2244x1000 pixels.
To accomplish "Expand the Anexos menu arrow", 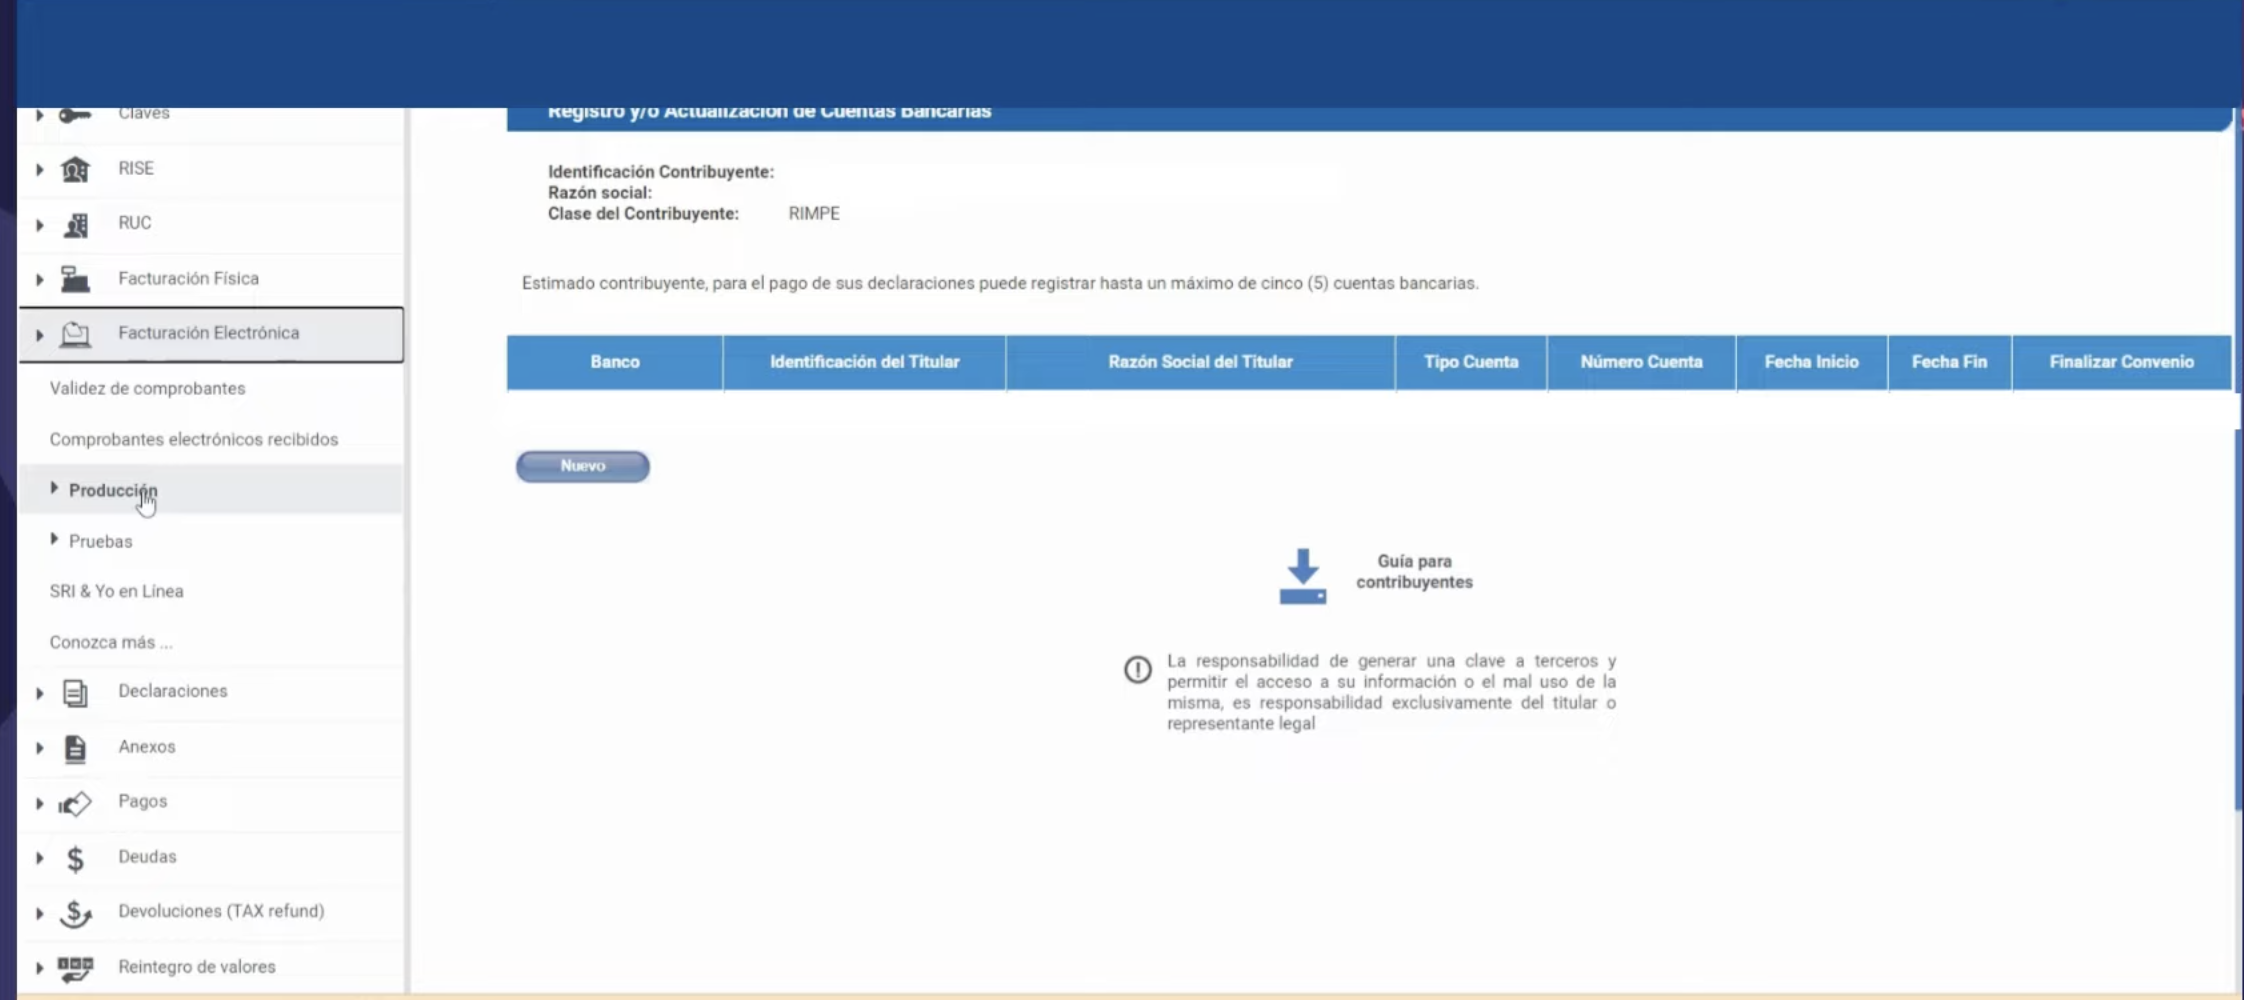I will point(39,748).
